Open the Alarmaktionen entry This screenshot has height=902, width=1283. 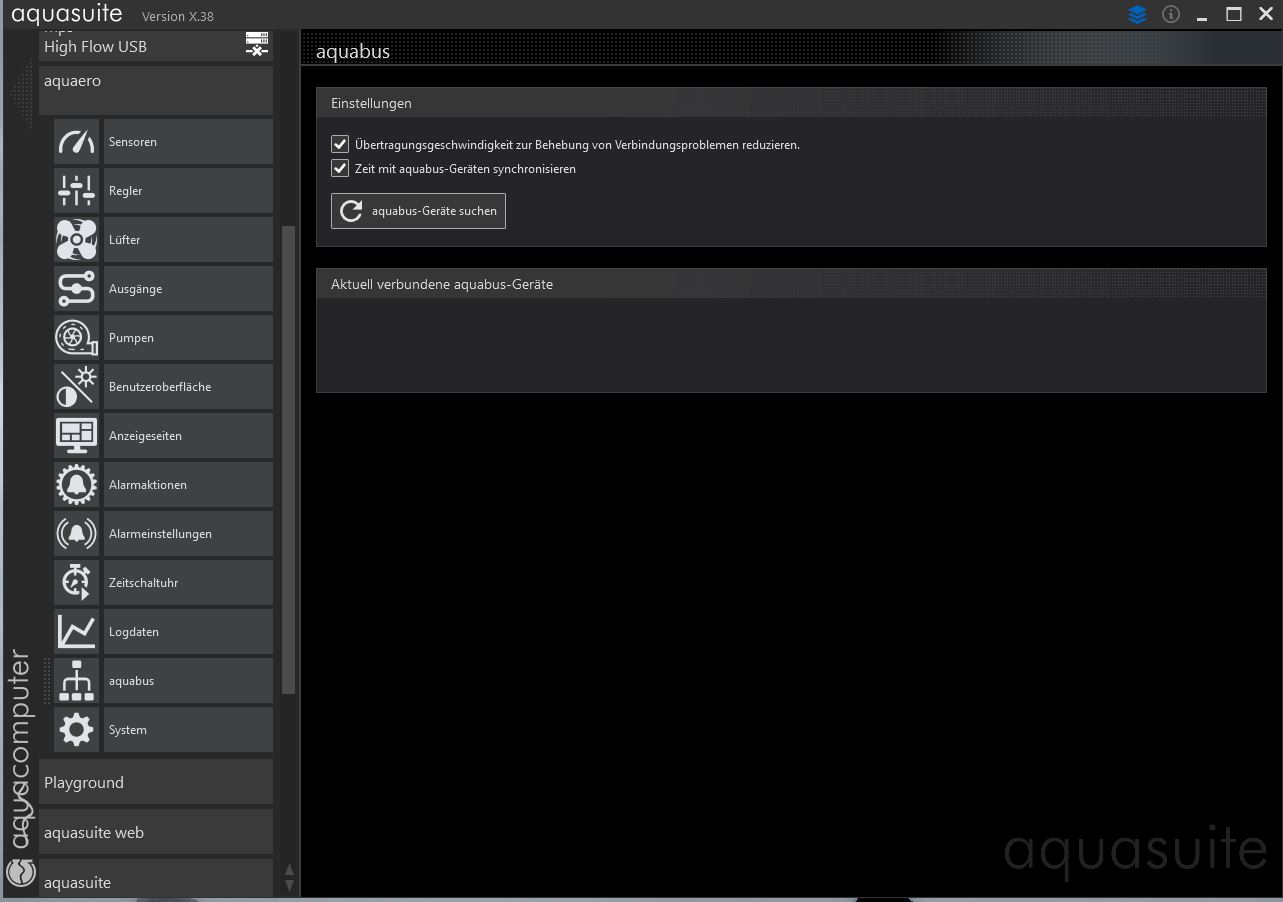[188, 485]
